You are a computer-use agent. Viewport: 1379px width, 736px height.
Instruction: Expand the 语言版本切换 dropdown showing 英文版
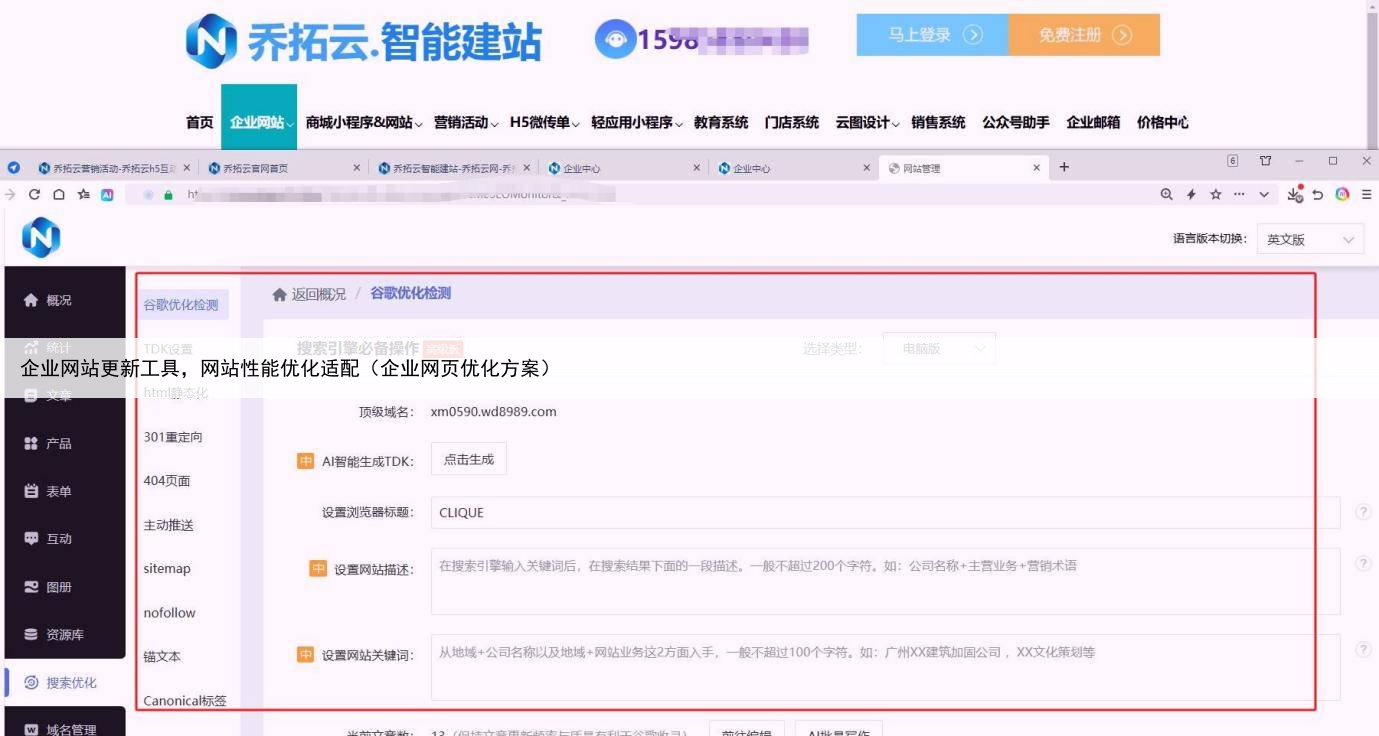[x=1309, y=240]
